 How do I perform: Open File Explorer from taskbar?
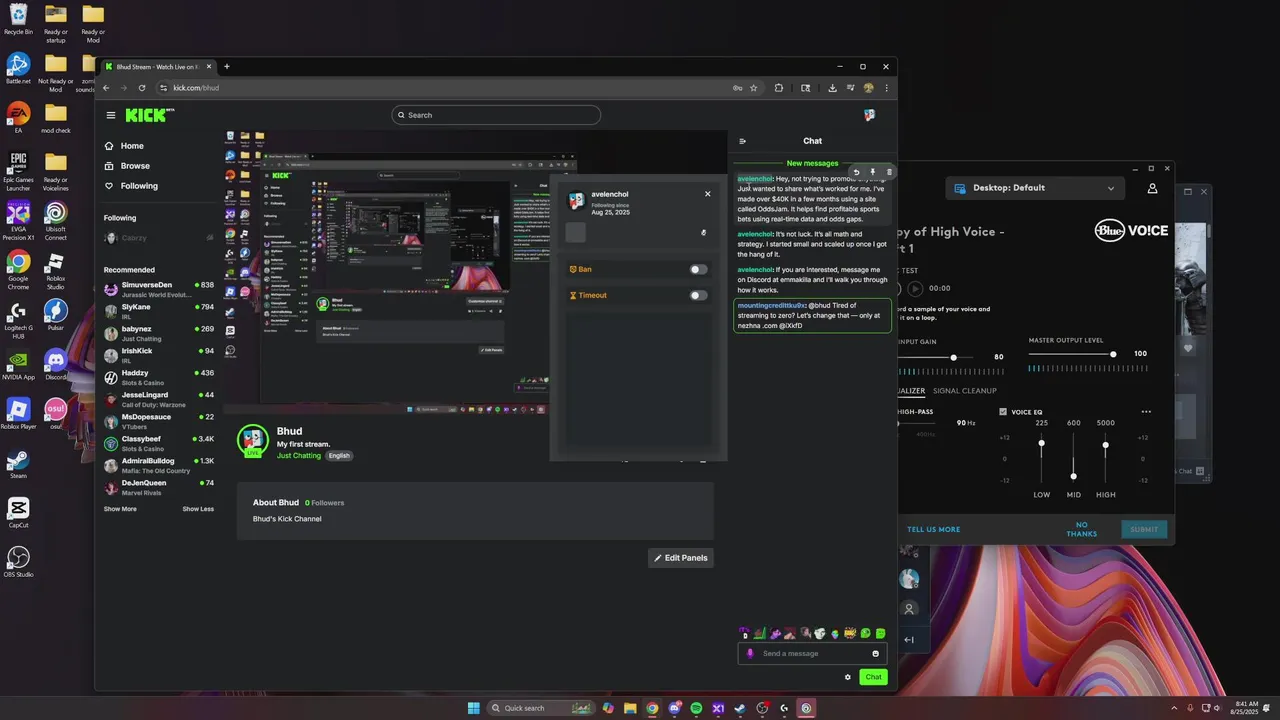tap(630, 708)
